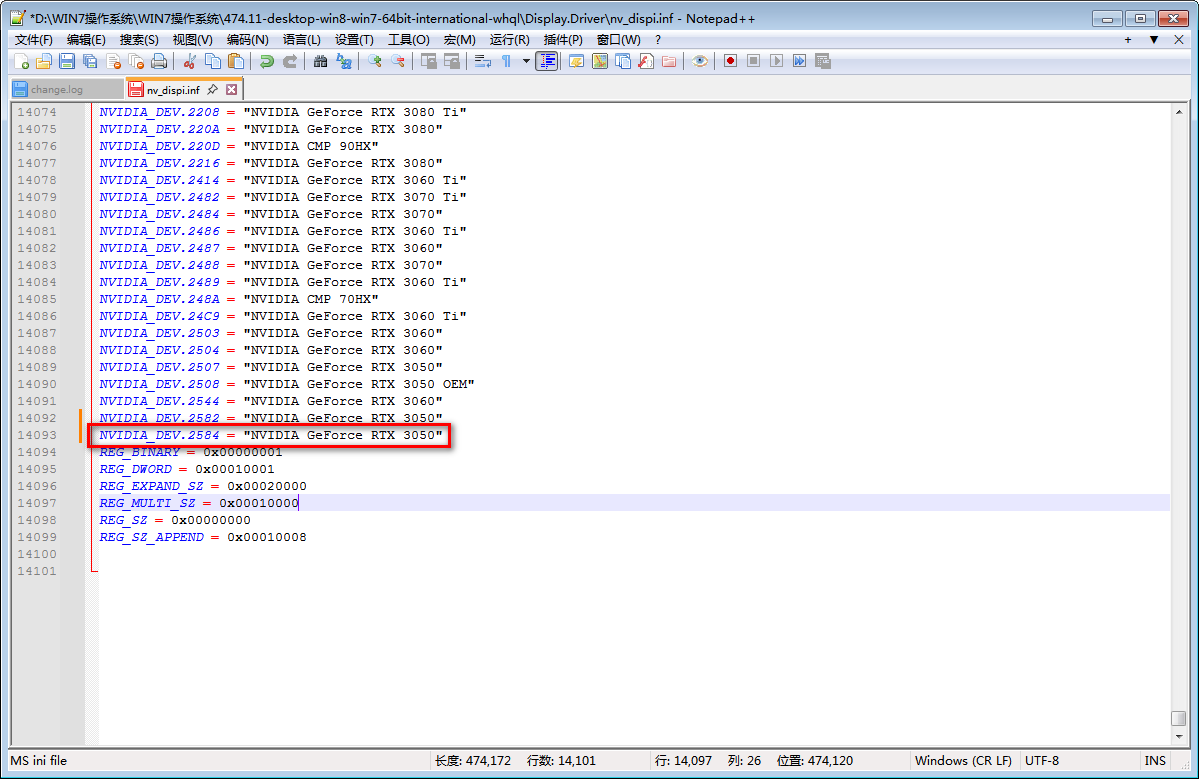Toggle show all characters pilcrow icon
This screenshot has height=779, width=1199.
(x=506, y=61)
